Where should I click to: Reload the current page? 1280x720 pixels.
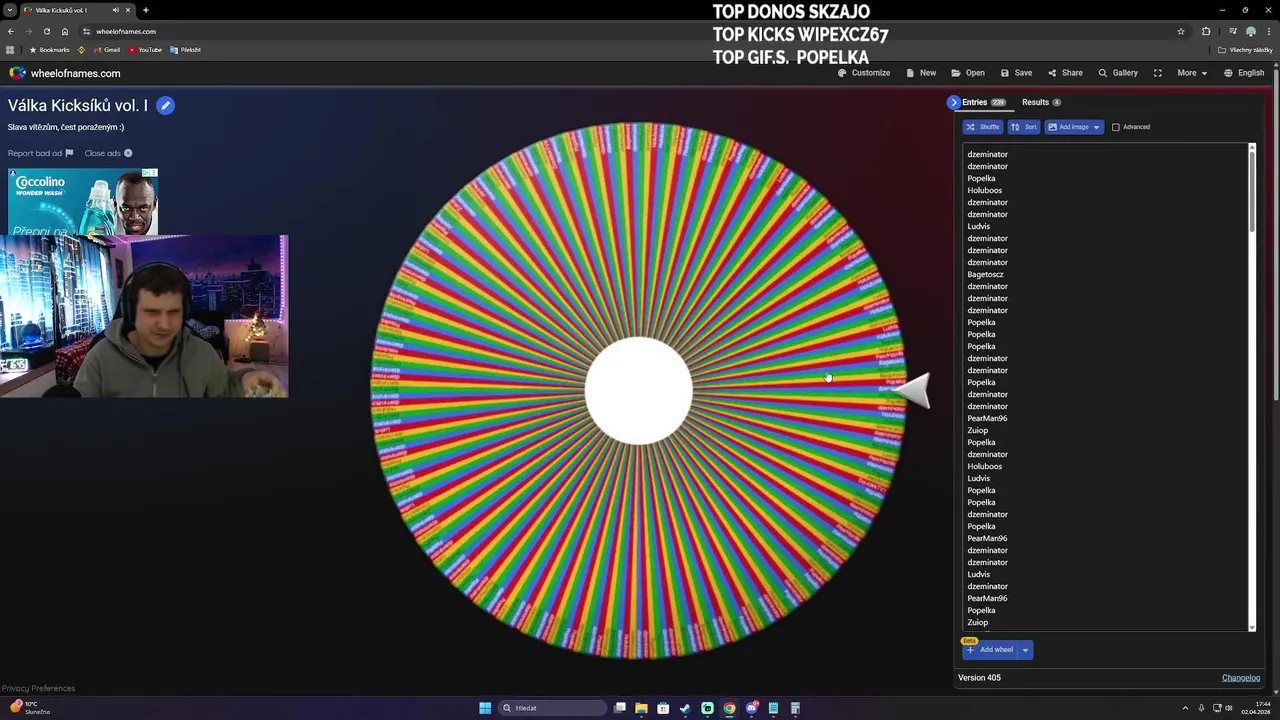click(46, 31)
